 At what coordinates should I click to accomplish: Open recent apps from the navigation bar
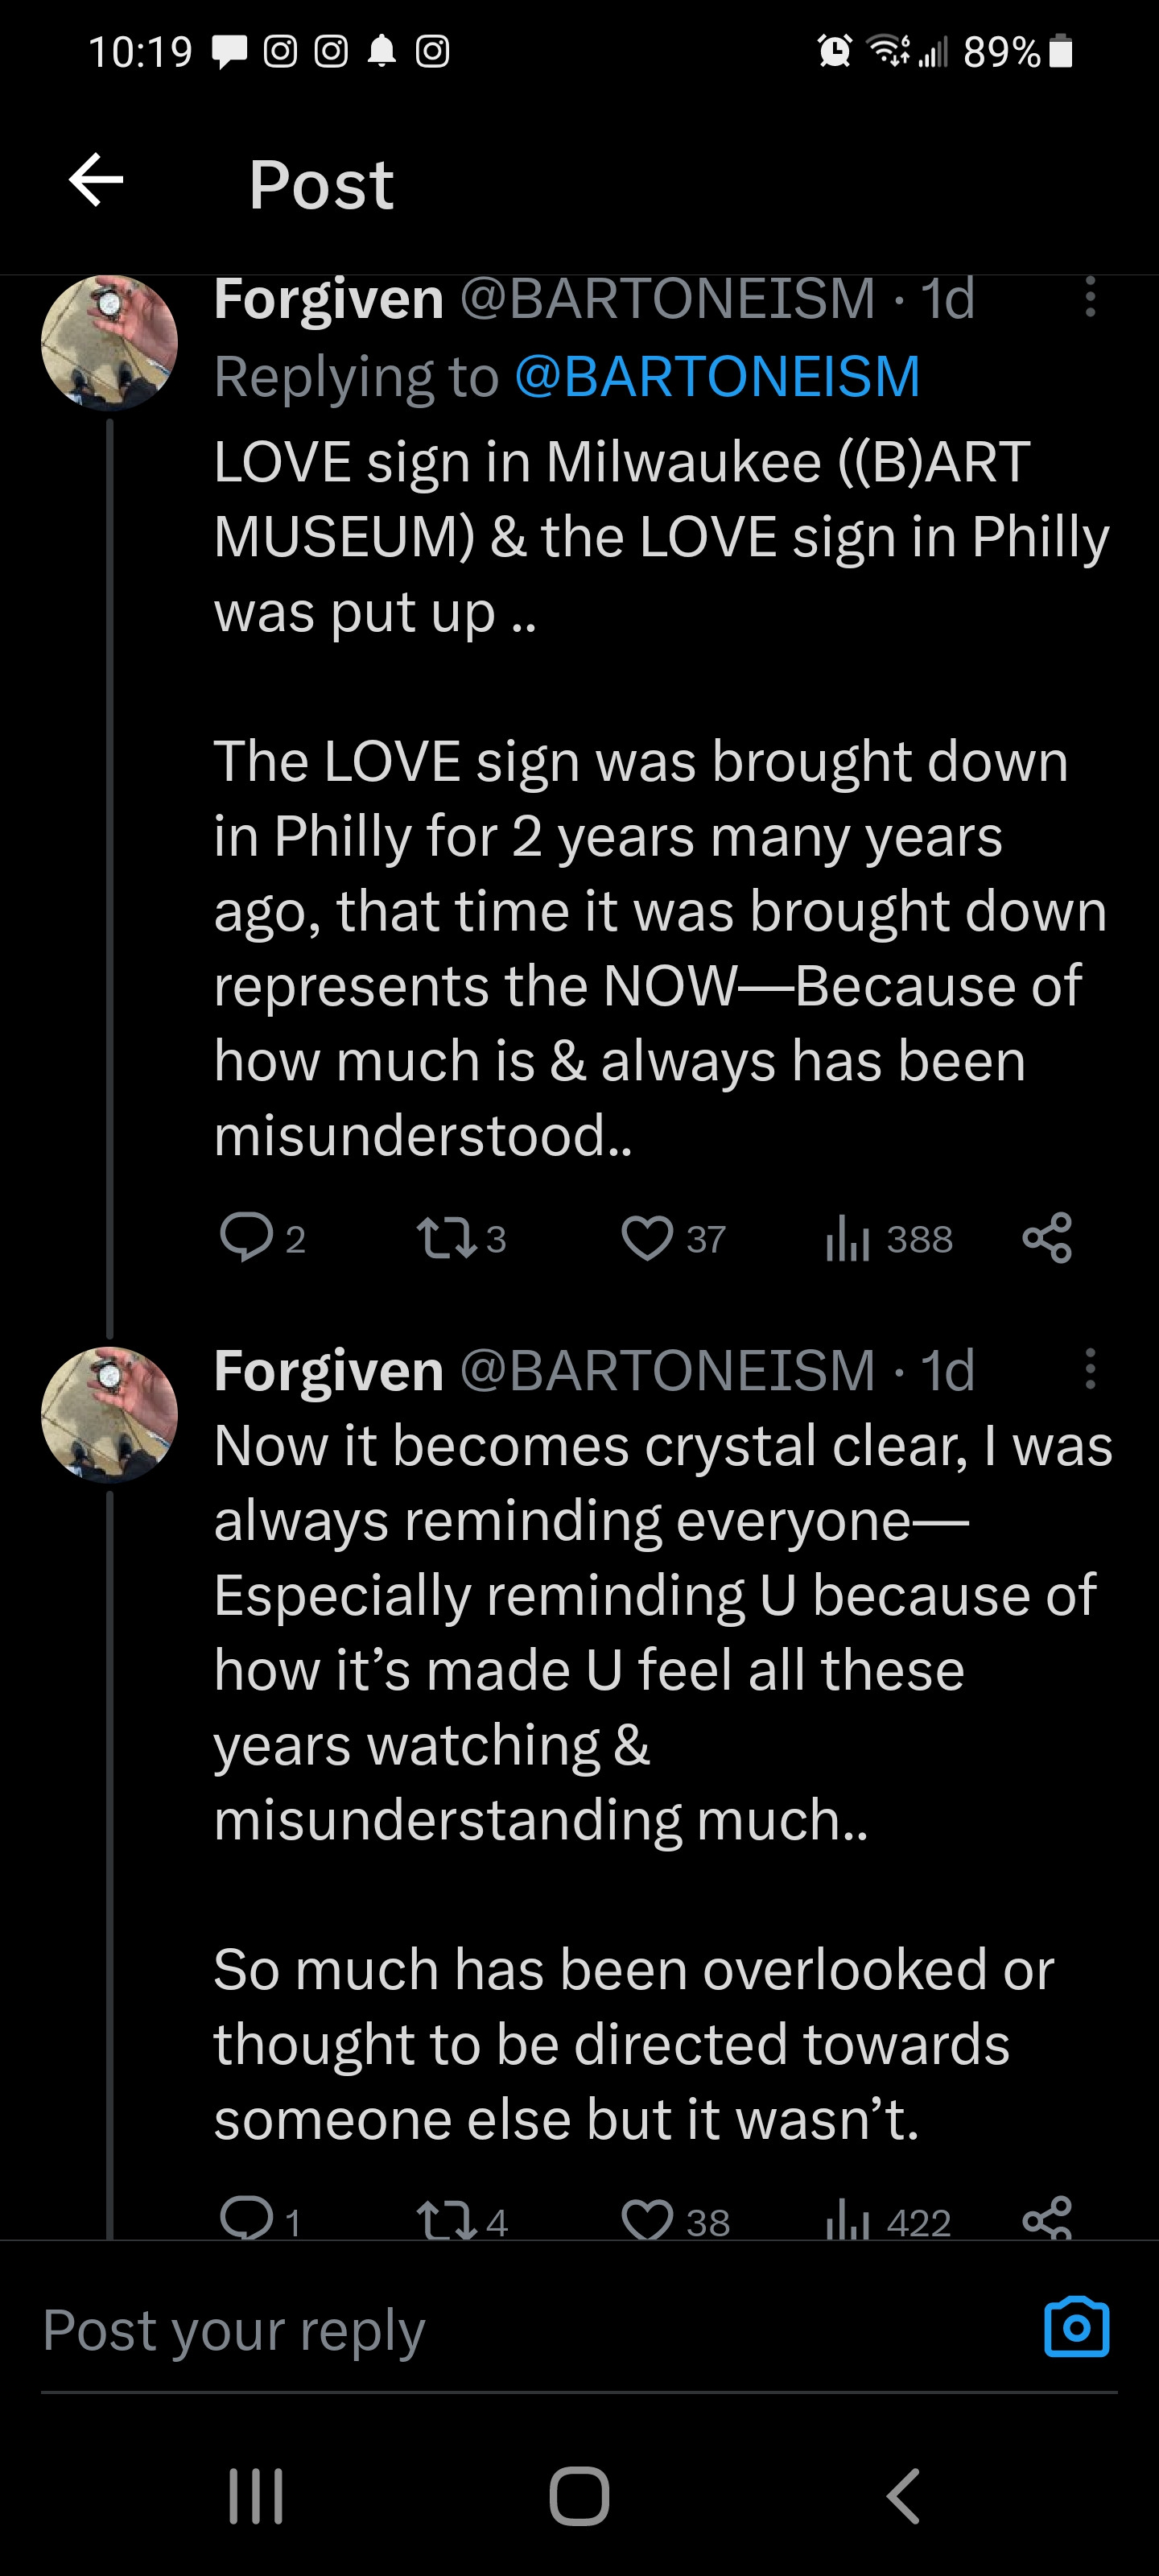pyautogui.click(x=256, y=2496)
